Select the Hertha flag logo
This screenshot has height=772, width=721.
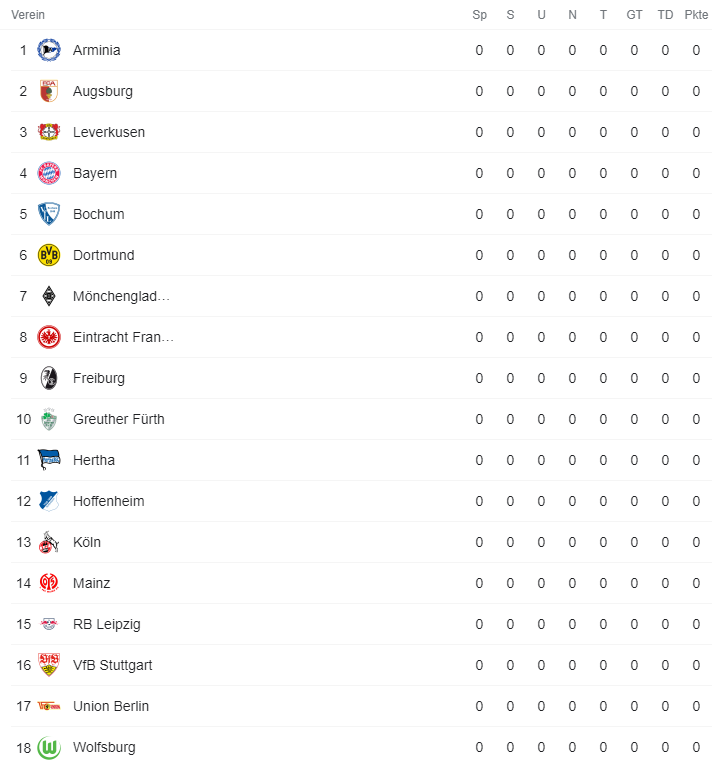tap(48, 460)
